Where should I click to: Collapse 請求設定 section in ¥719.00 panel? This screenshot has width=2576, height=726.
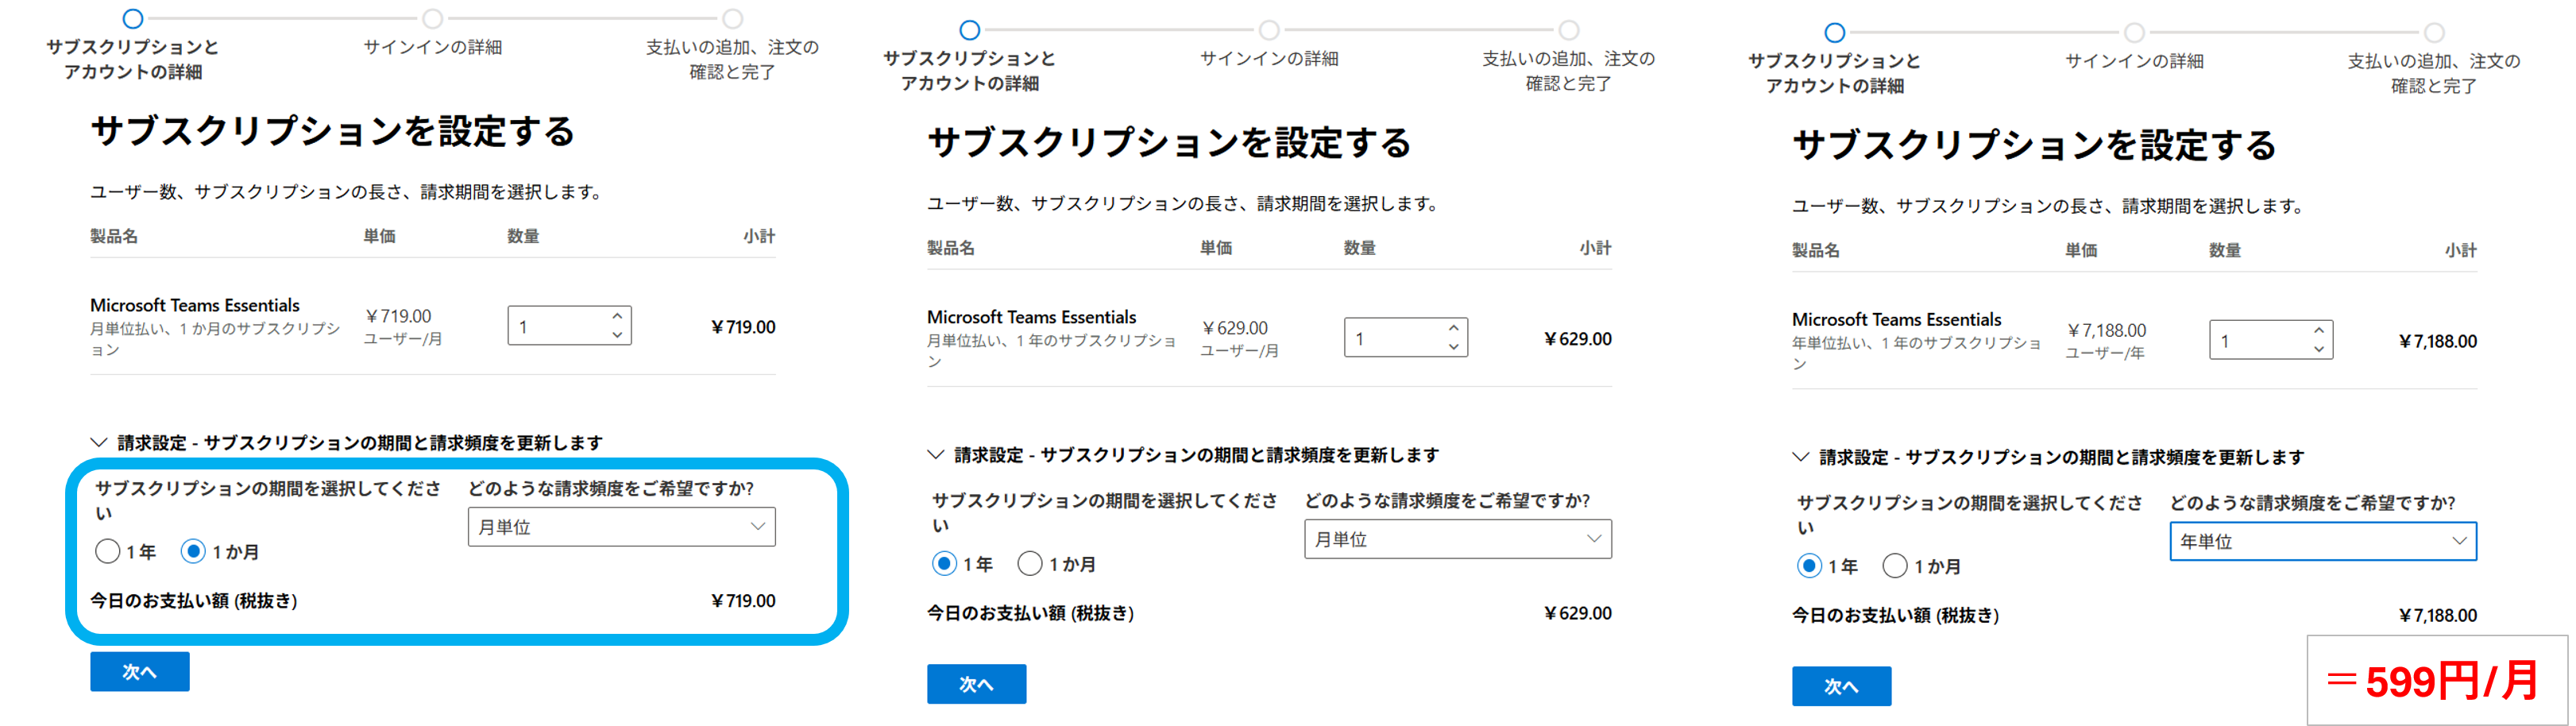pyautogui.click(x=99, y=442)
